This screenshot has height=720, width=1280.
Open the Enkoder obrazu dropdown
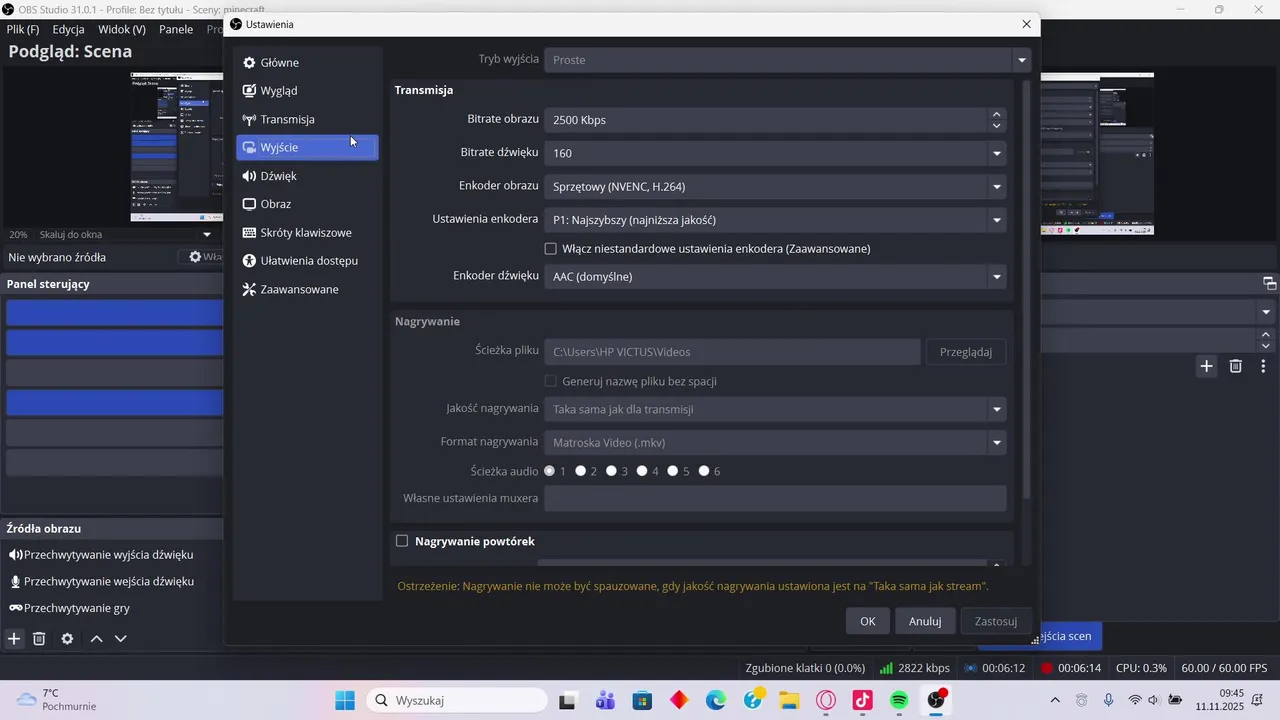point(775,186)
